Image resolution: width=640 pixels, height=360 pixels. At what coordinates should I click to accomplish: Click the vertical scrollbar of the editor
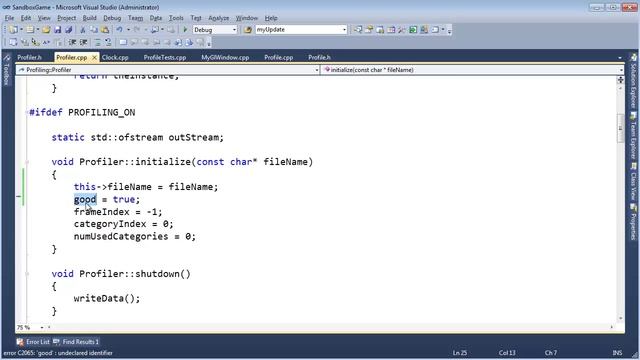(620, 199)
